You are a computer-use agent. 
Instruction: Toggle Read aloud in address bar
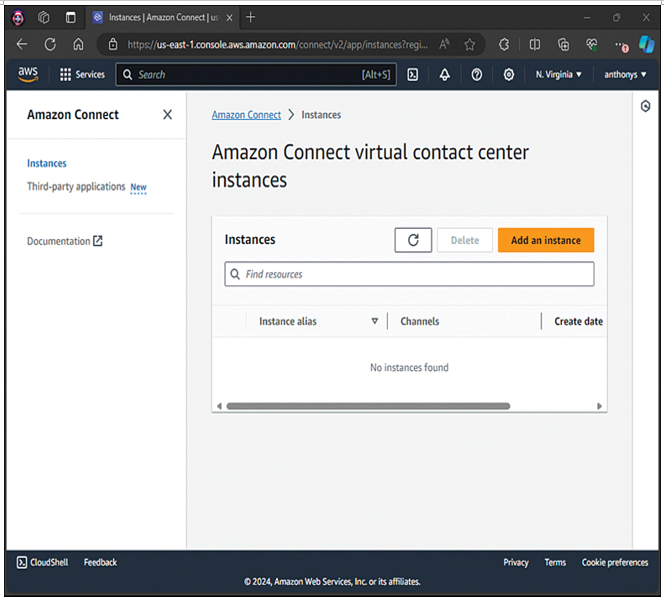[444, 44]
